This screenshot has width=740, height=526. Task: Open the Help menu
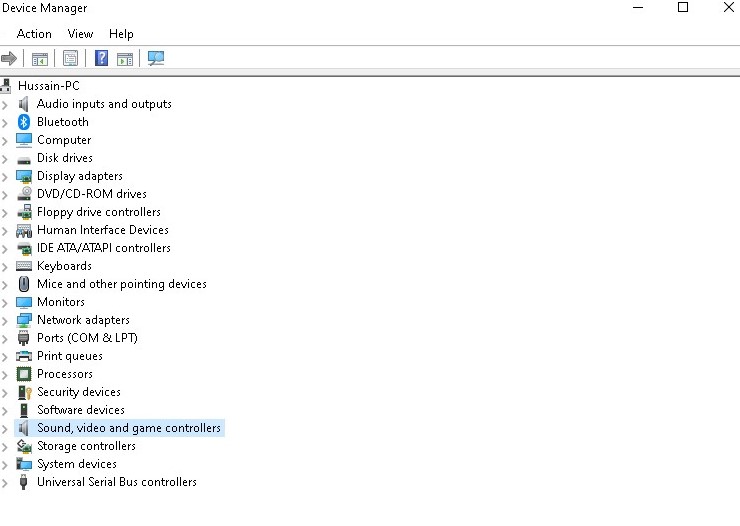(121, 34)
